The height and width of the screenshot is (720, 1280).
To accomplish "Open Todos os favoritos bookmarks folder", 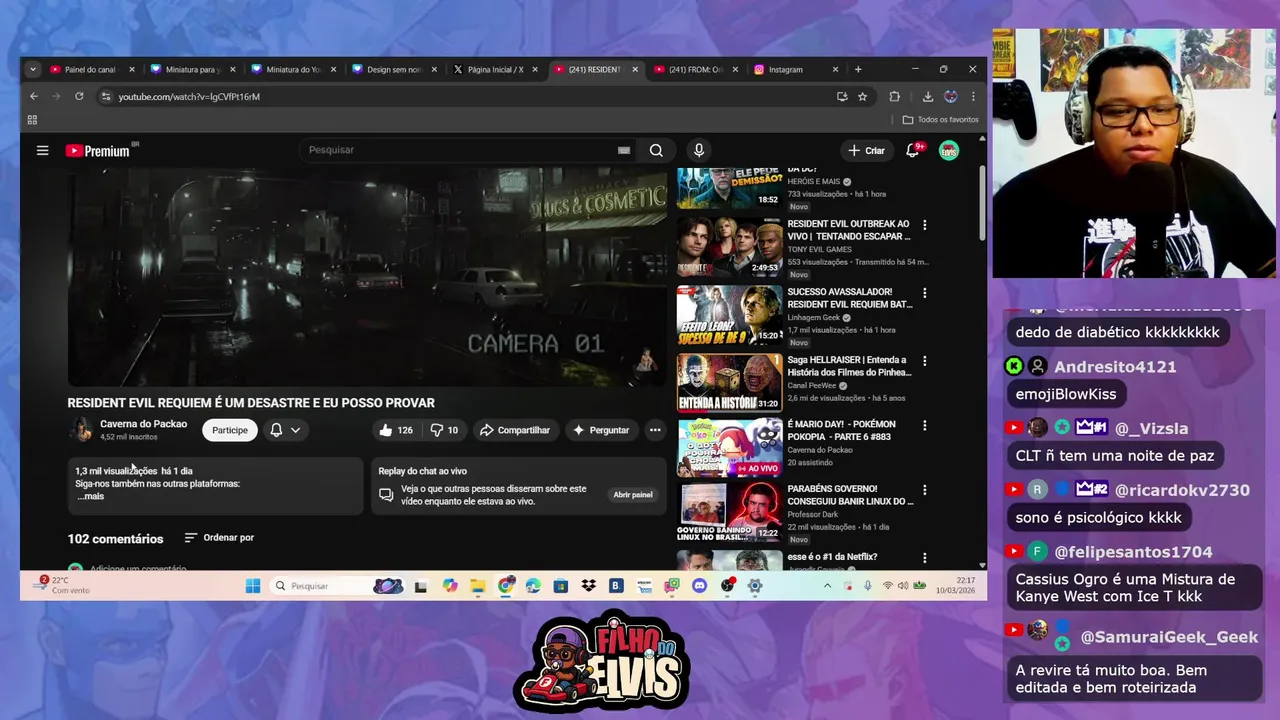I will [x=940, y=120].
